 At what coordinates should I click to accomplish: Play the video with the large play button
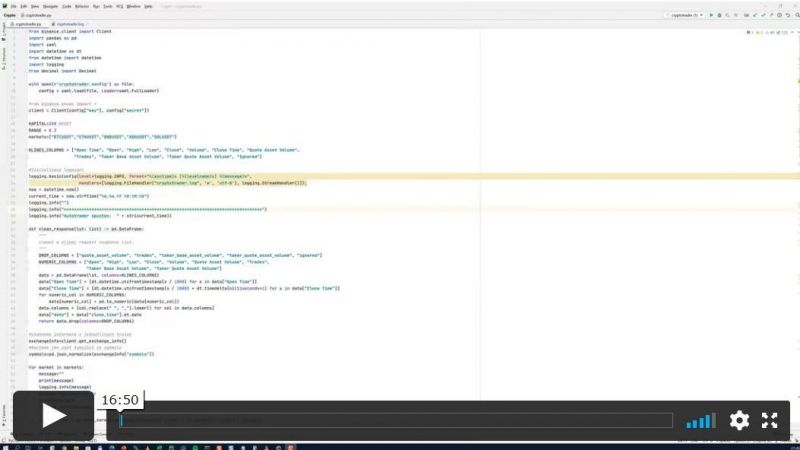[x=54, y=416]
